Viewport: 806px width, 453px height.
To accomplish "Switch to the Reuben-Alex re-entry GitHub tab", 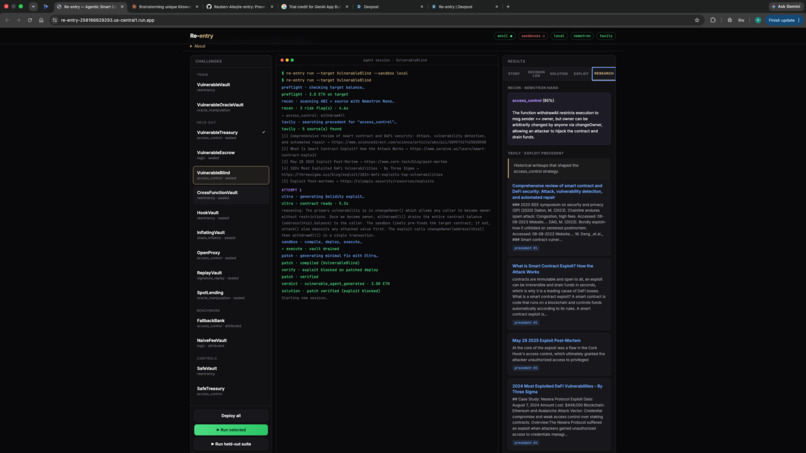I will [x=239, y=7].
